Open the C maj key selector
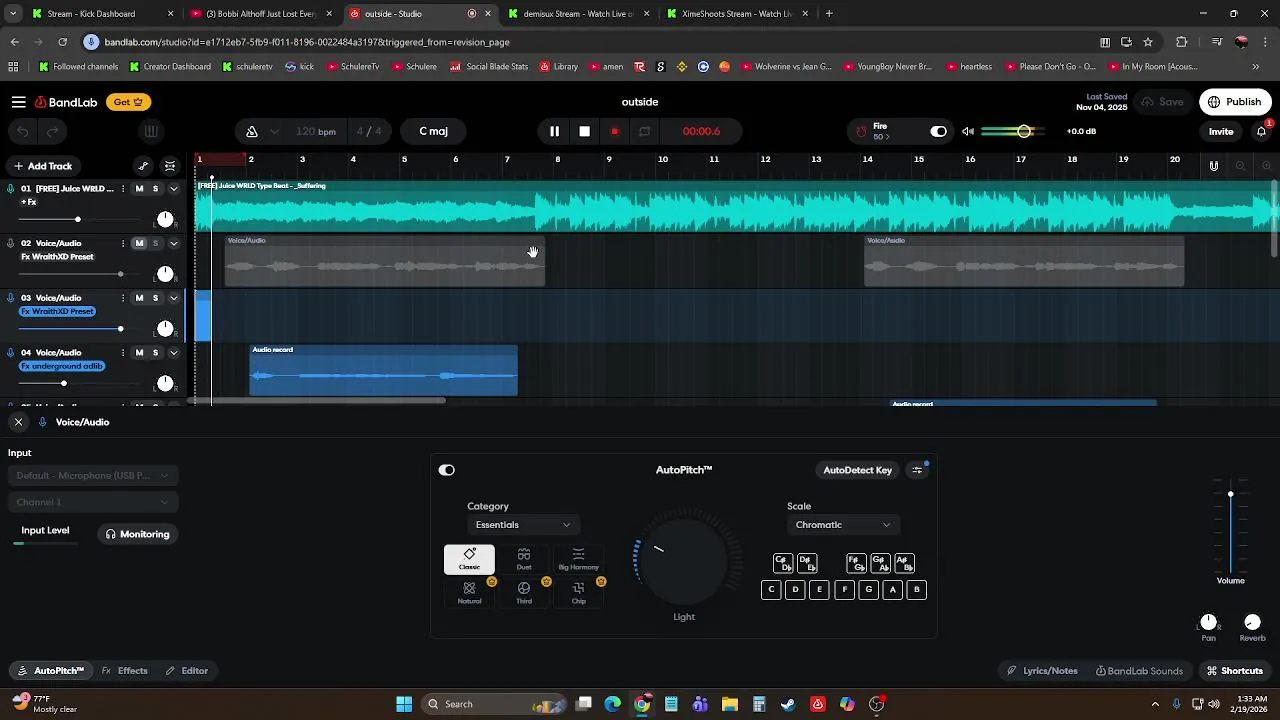 [433, 131]
